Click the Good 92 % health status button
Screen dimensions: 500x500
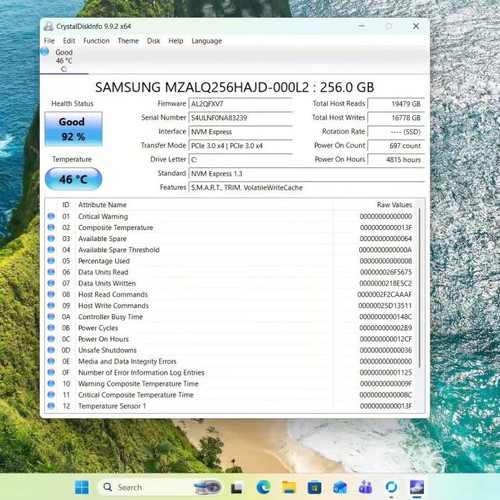click(73, 129)
